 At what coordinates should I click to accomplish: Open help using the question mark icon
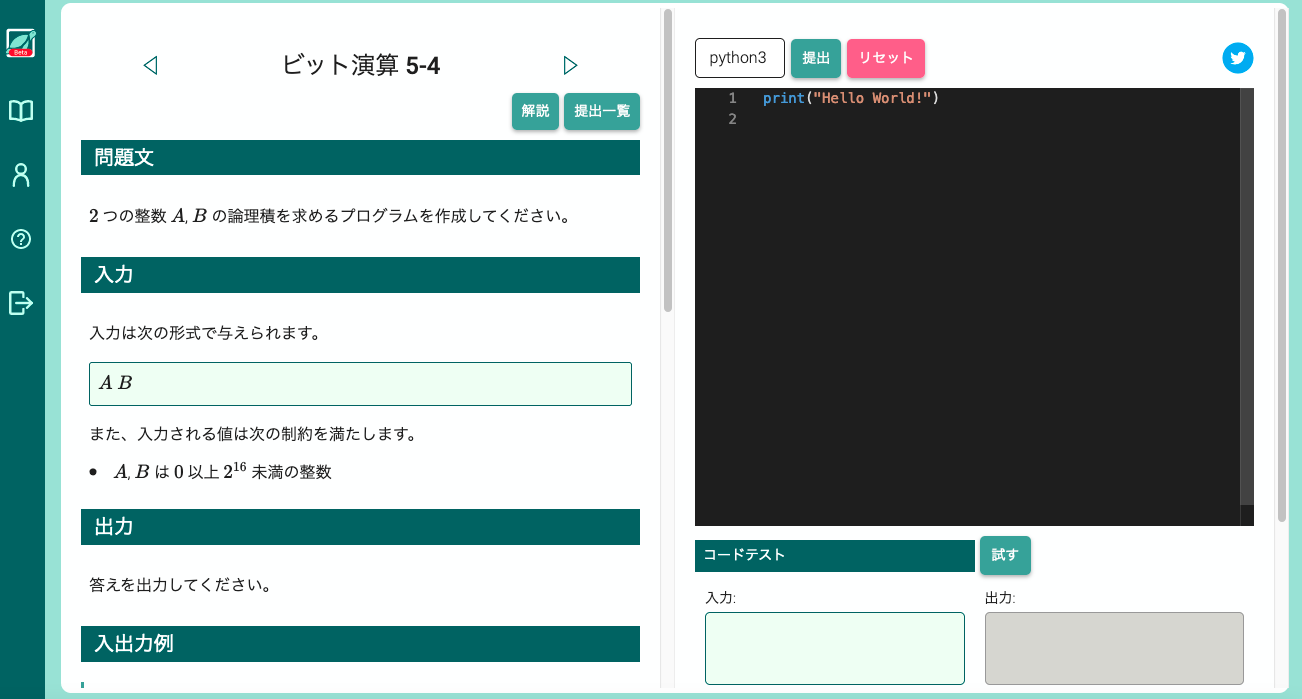[x=21, y=239]
